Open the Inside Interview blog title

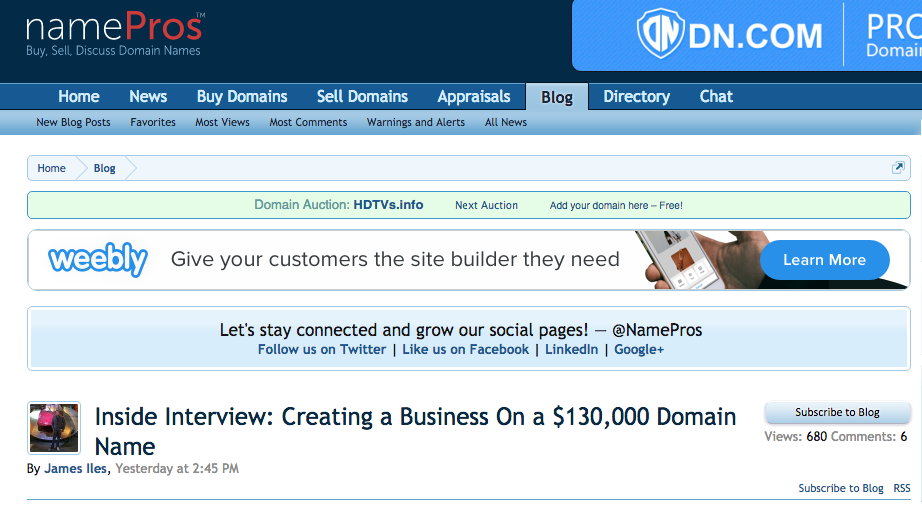[x=415, y=432]
